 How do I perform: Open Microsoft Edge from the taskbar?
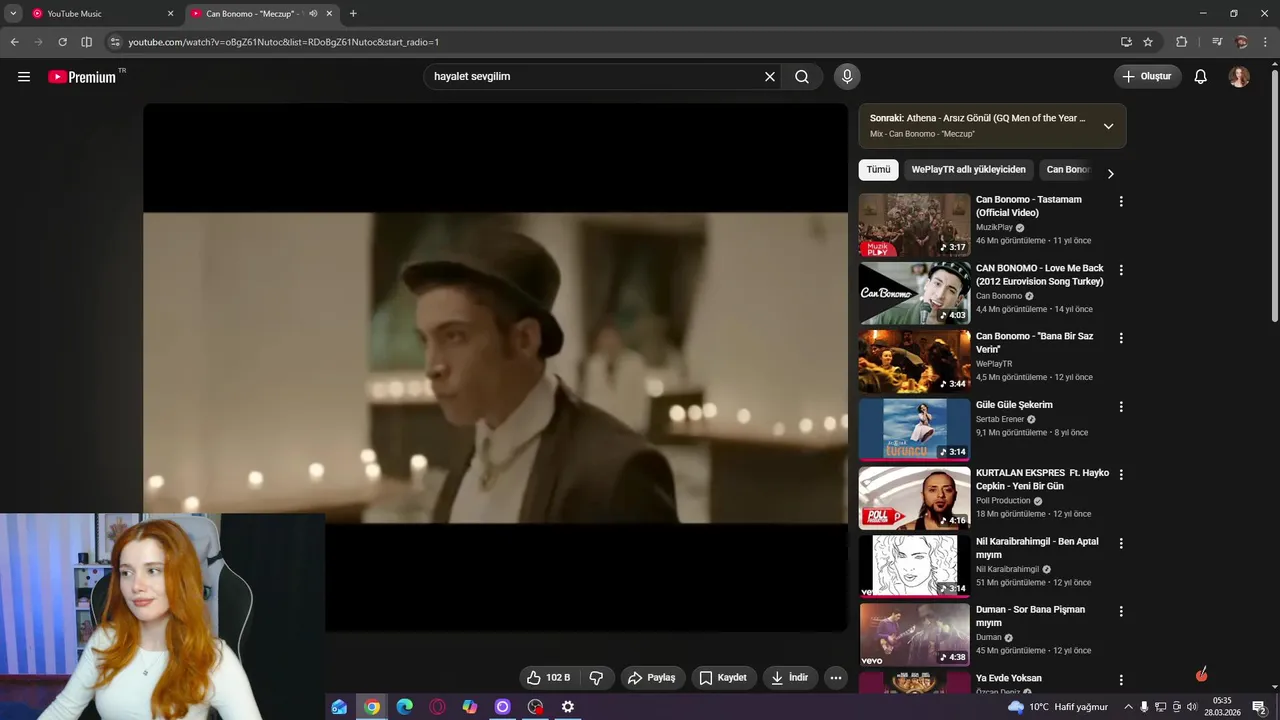(405, 707)
